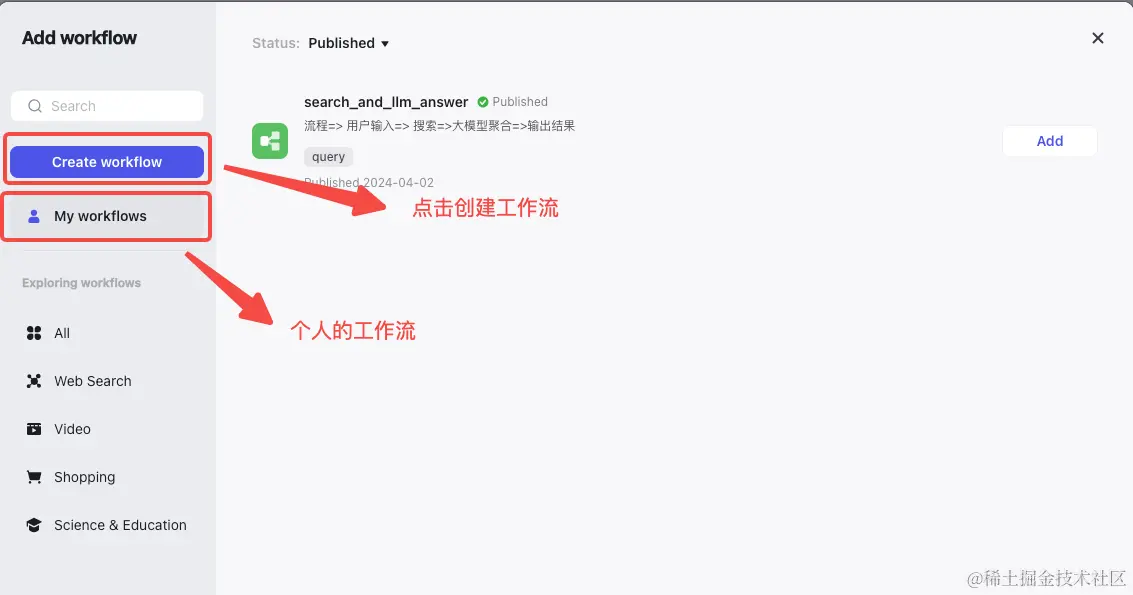Click the green search_and_llm_answer workflow icon

click(x=270, y=141)
